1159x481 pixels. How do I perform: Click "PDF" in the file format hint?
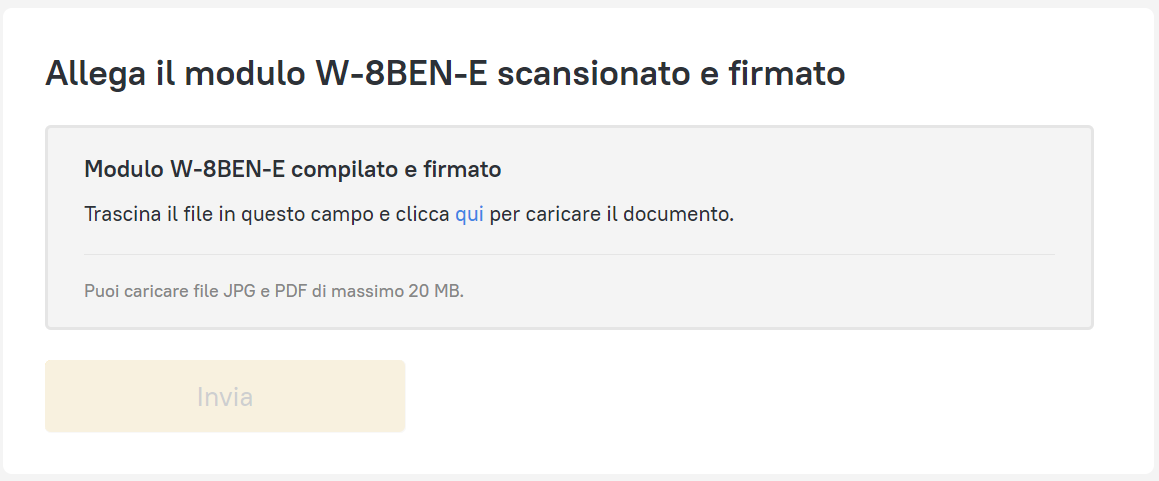(x=290, y=292)
